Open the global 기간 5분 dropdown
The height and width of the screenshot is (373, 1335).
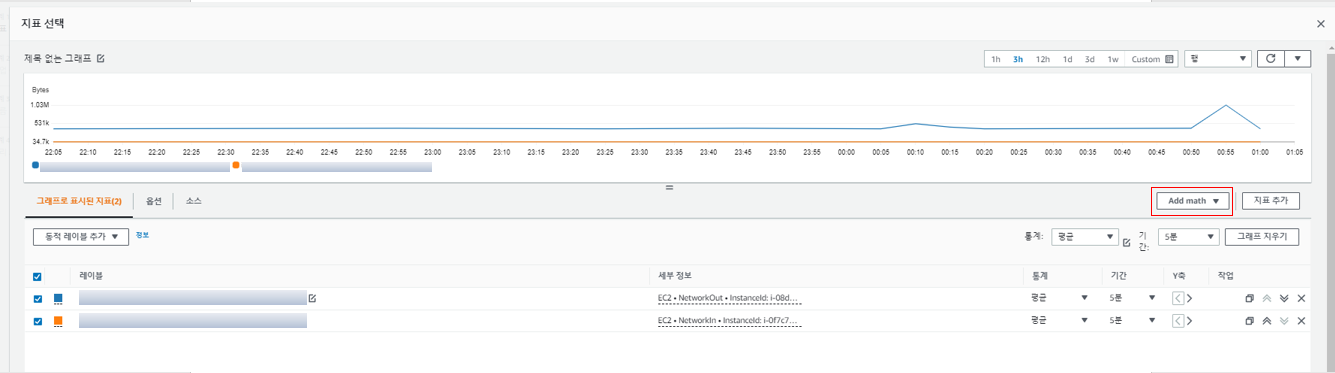click(1190, 237)
